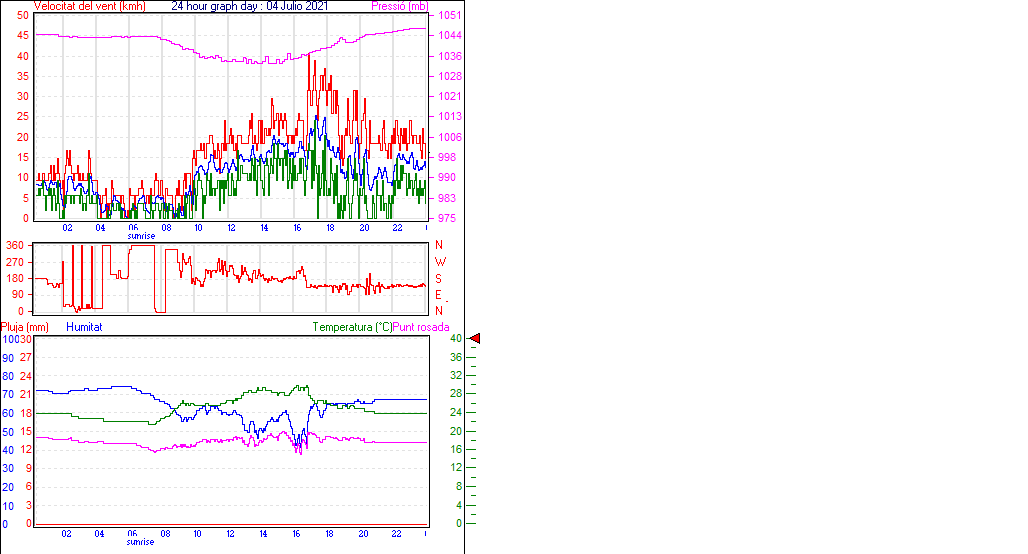Click the W compass letter beside wind direction graph
1028x554 pixels.
point(439,262)
